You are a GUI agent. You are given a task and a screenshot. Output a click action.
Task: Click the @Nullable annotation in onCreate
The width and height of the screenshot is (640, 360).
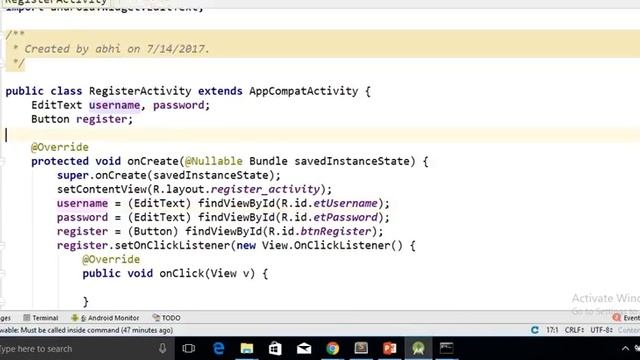pos(214,161)
